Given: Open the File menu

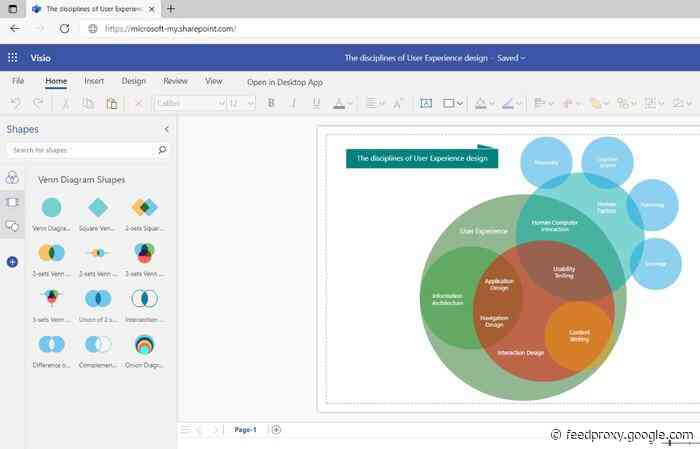Looking at the screenshot, I should click(x=18, y=81).
